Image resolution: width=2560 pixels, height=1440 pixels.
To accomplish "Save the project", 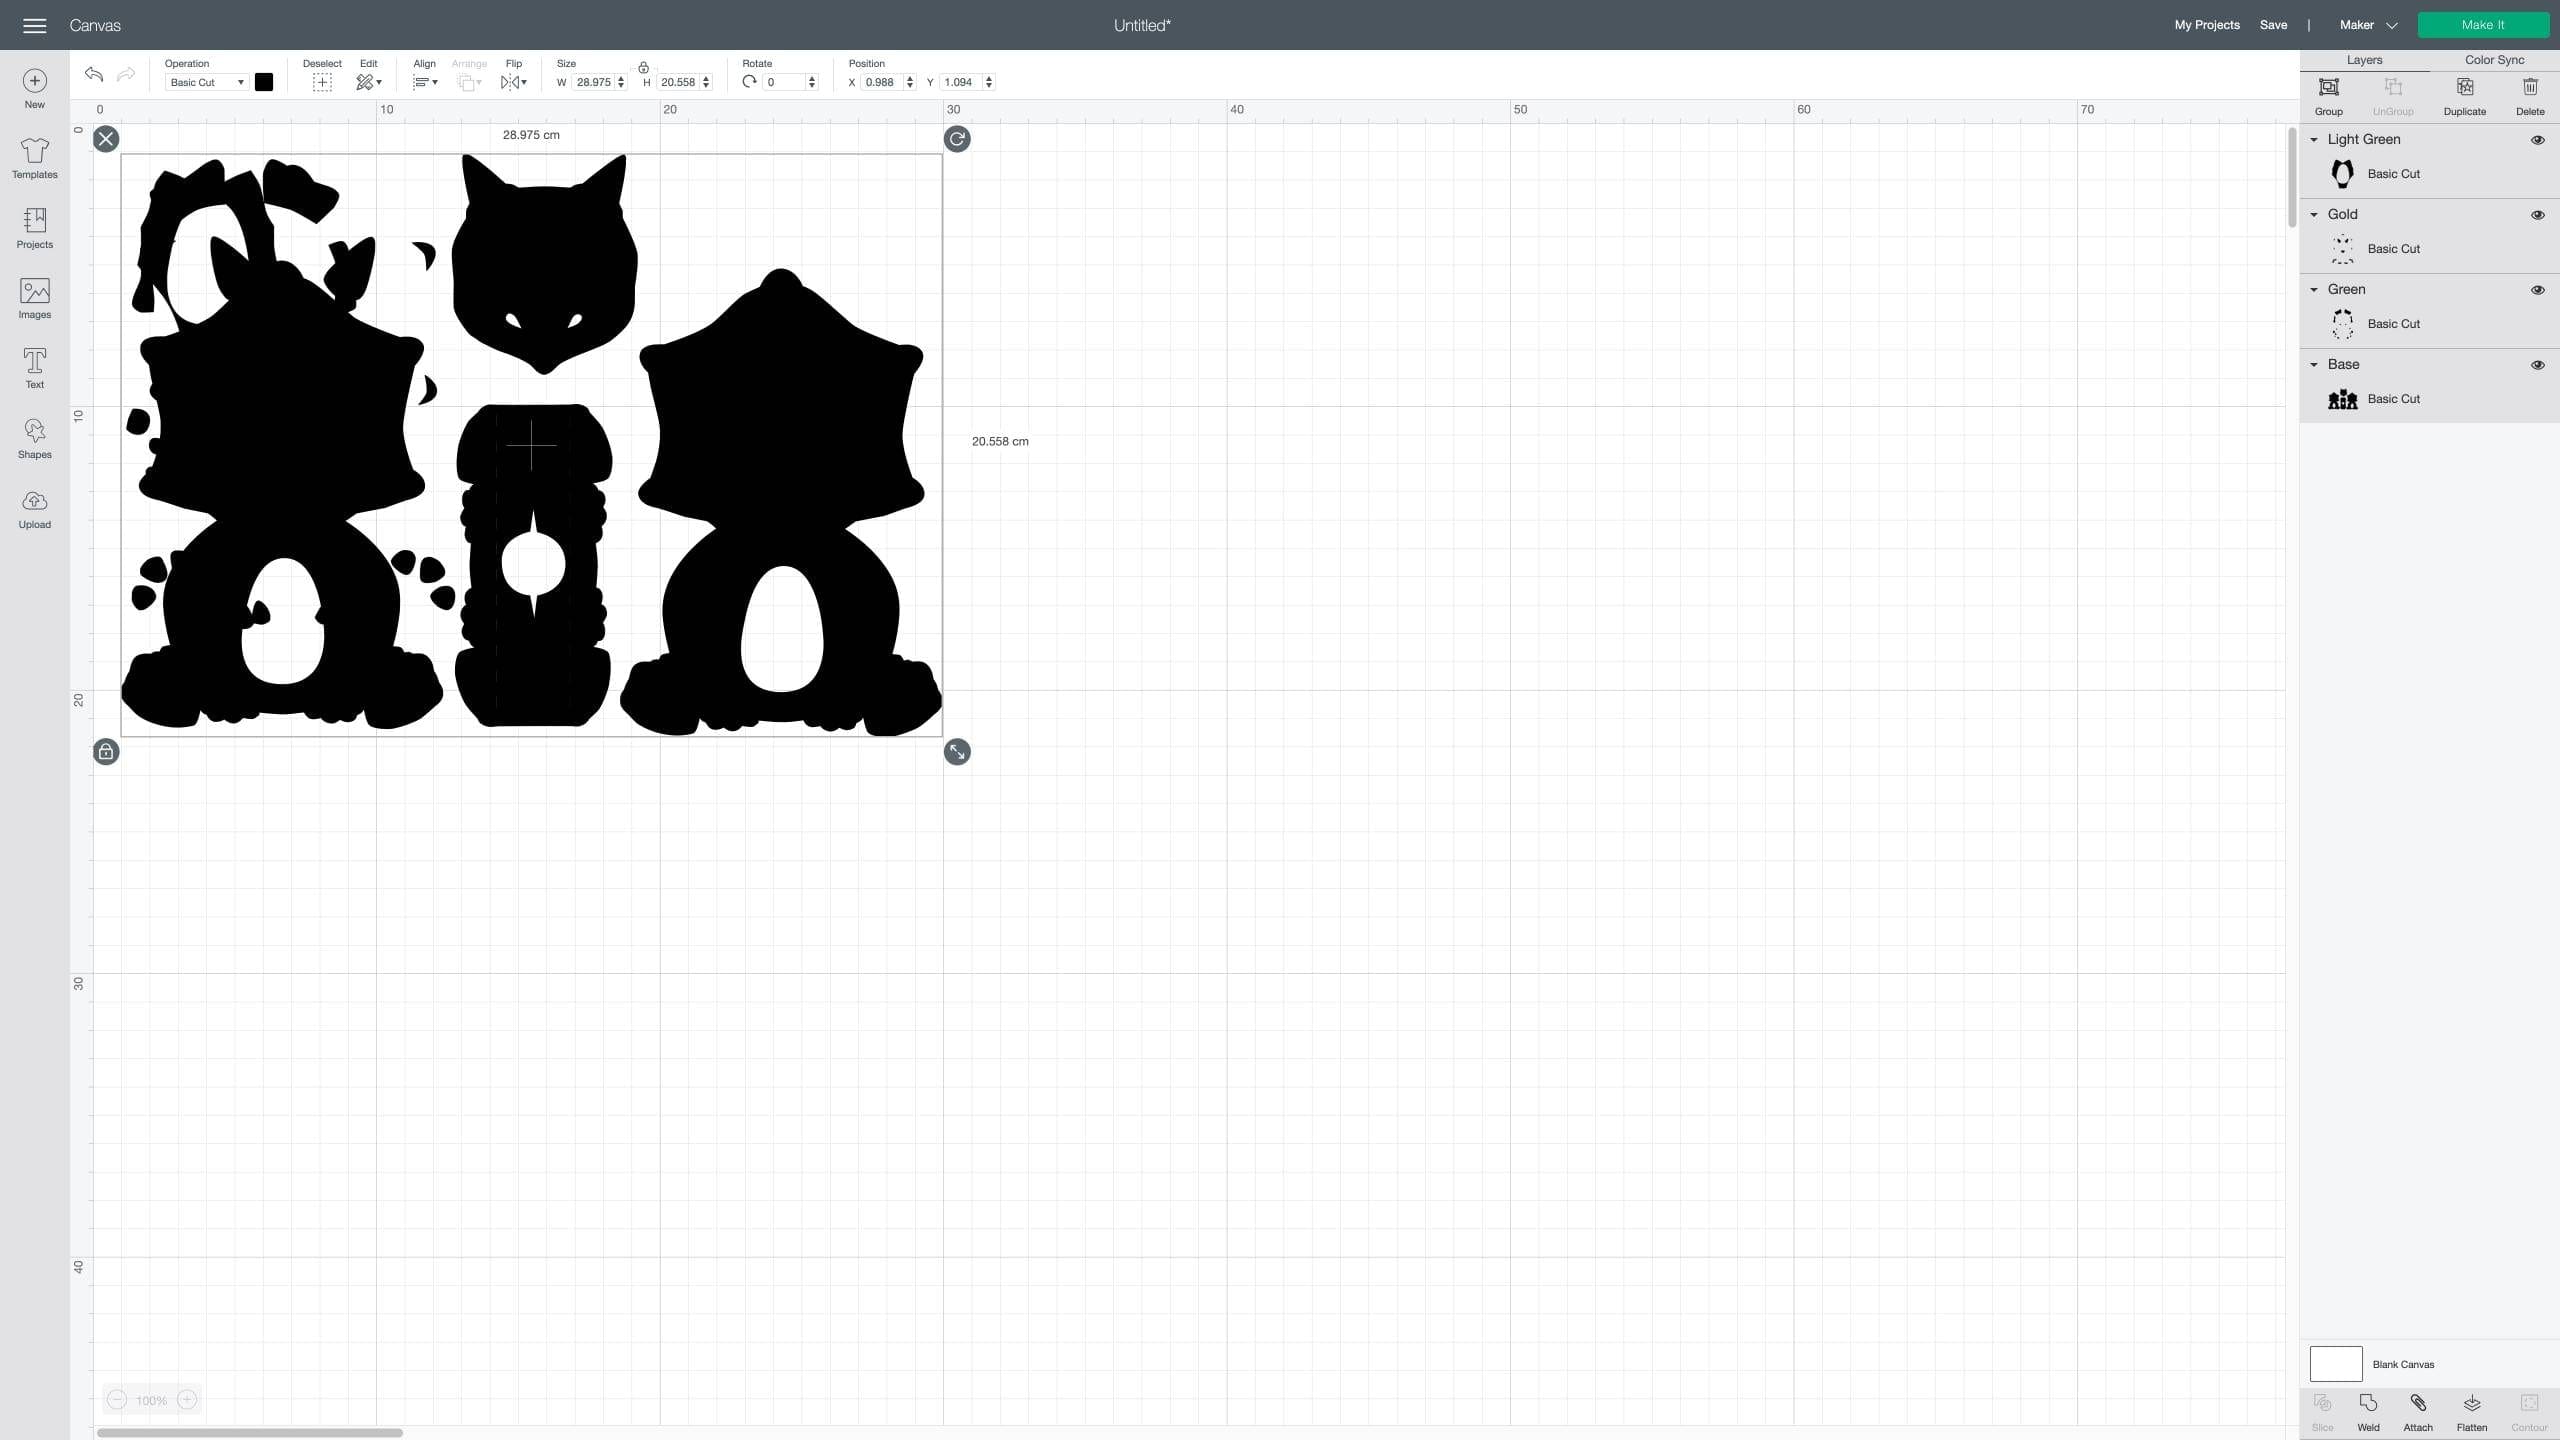I will [x=2273, y=25].
